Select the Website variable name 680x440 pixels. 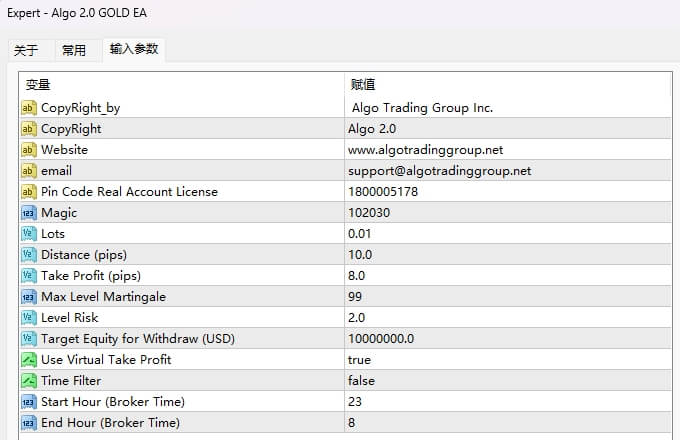pos(65,150)
